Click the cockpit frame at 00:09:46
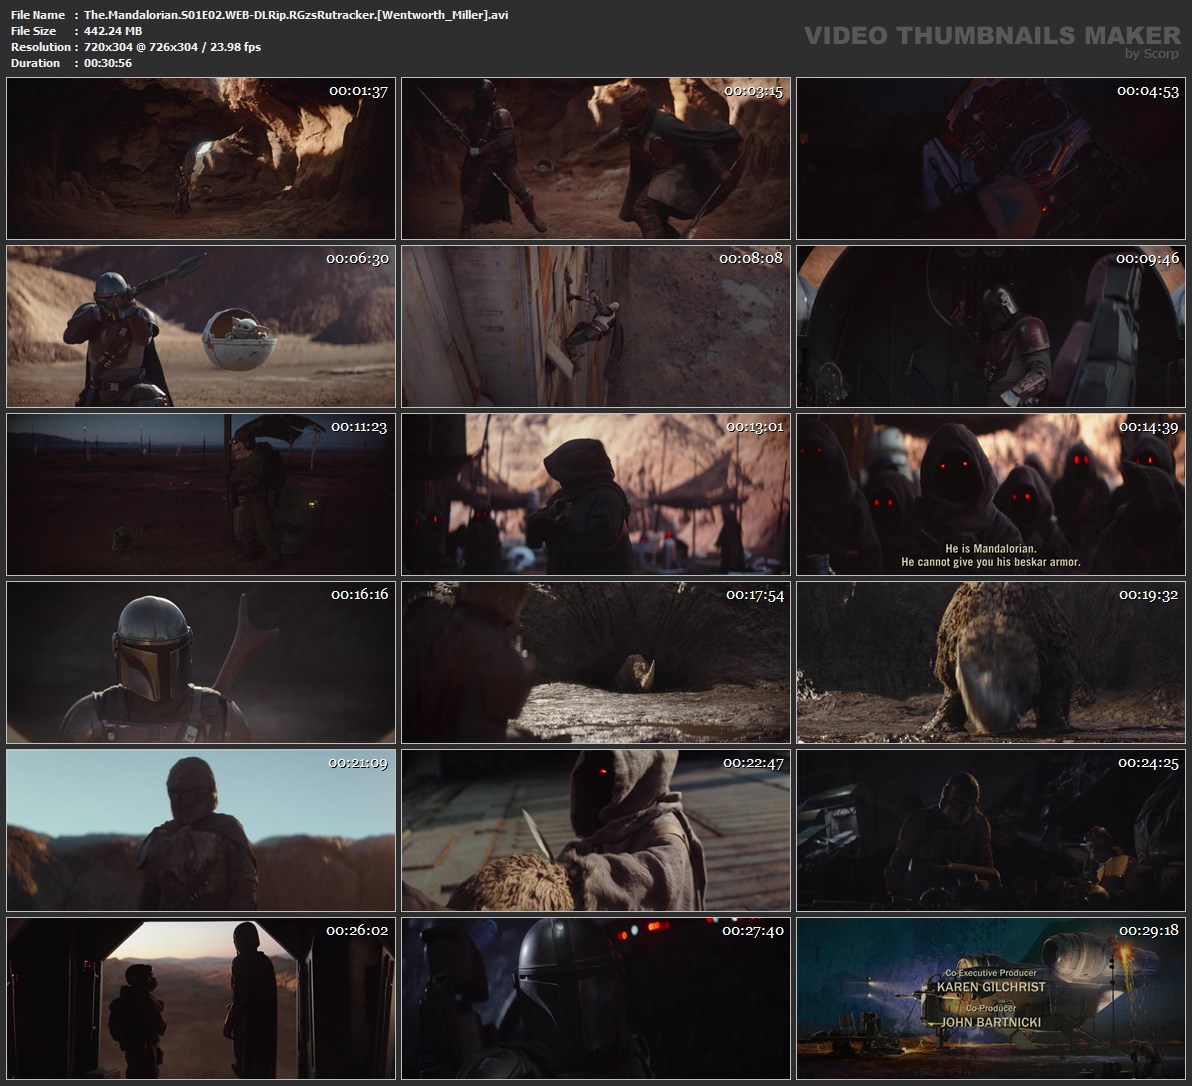 (x=991, y=326)
